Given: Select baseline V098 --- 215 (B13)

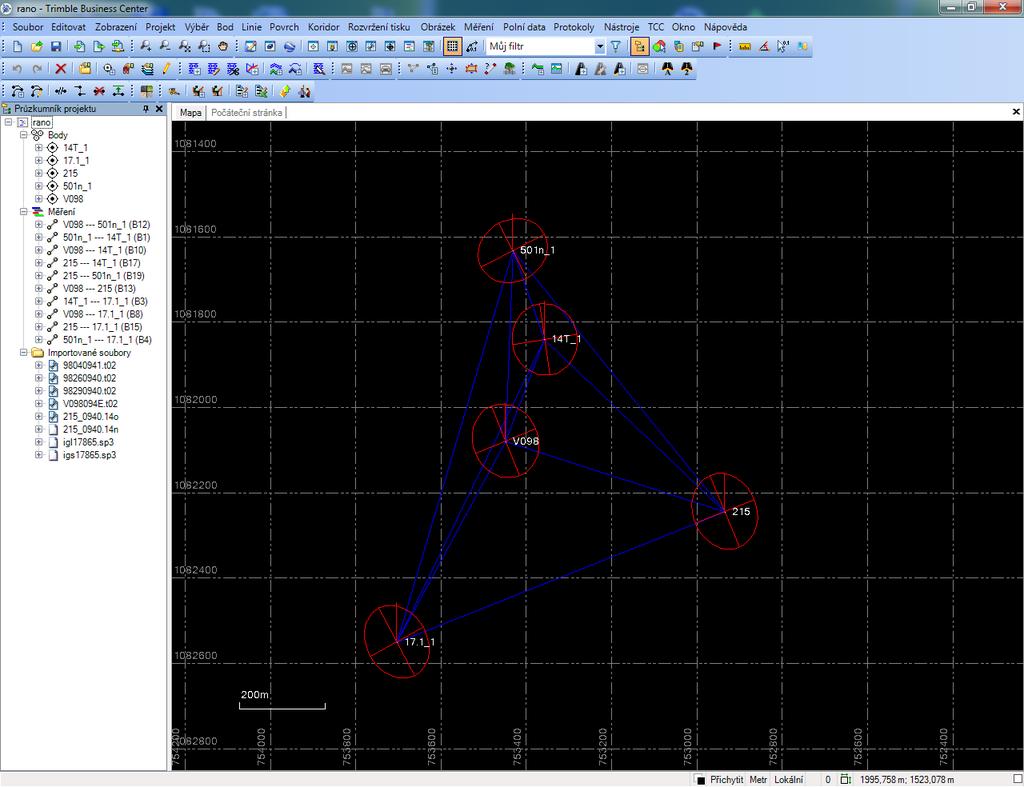Looking at the screenshot, I should tap(99, 289).
